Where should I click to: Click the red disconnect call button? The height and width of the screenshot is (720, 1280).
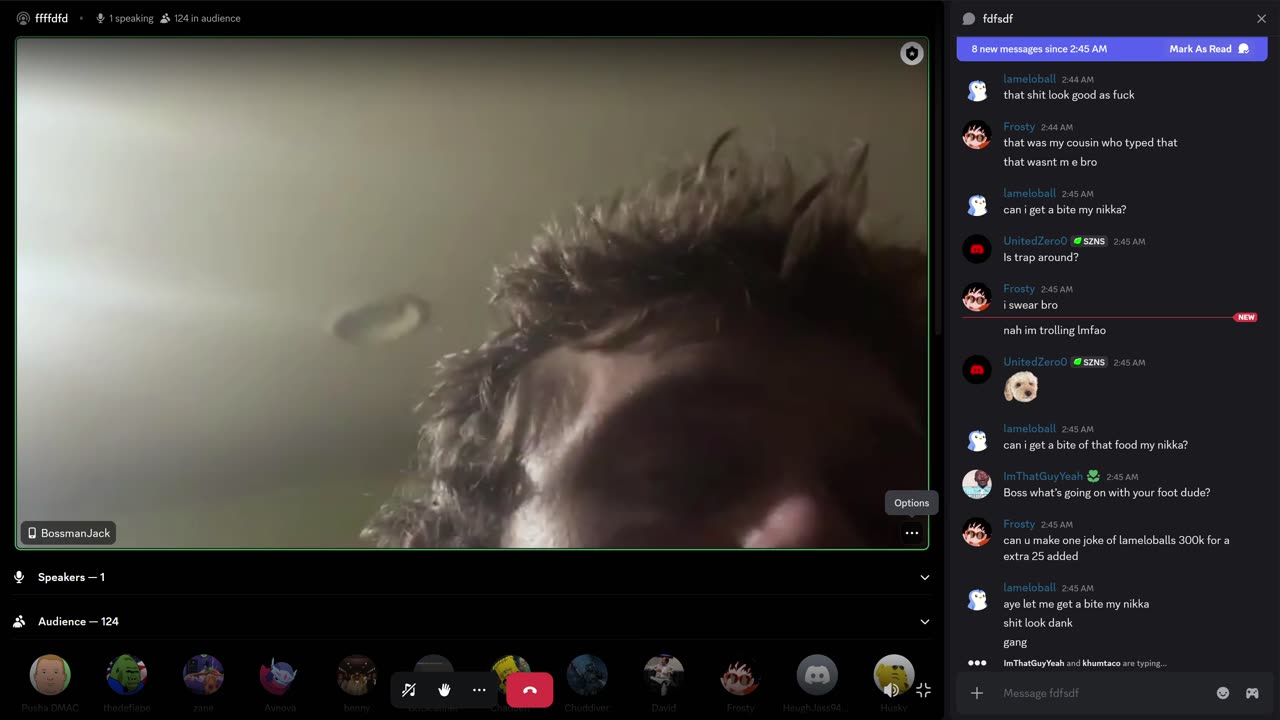529,690
